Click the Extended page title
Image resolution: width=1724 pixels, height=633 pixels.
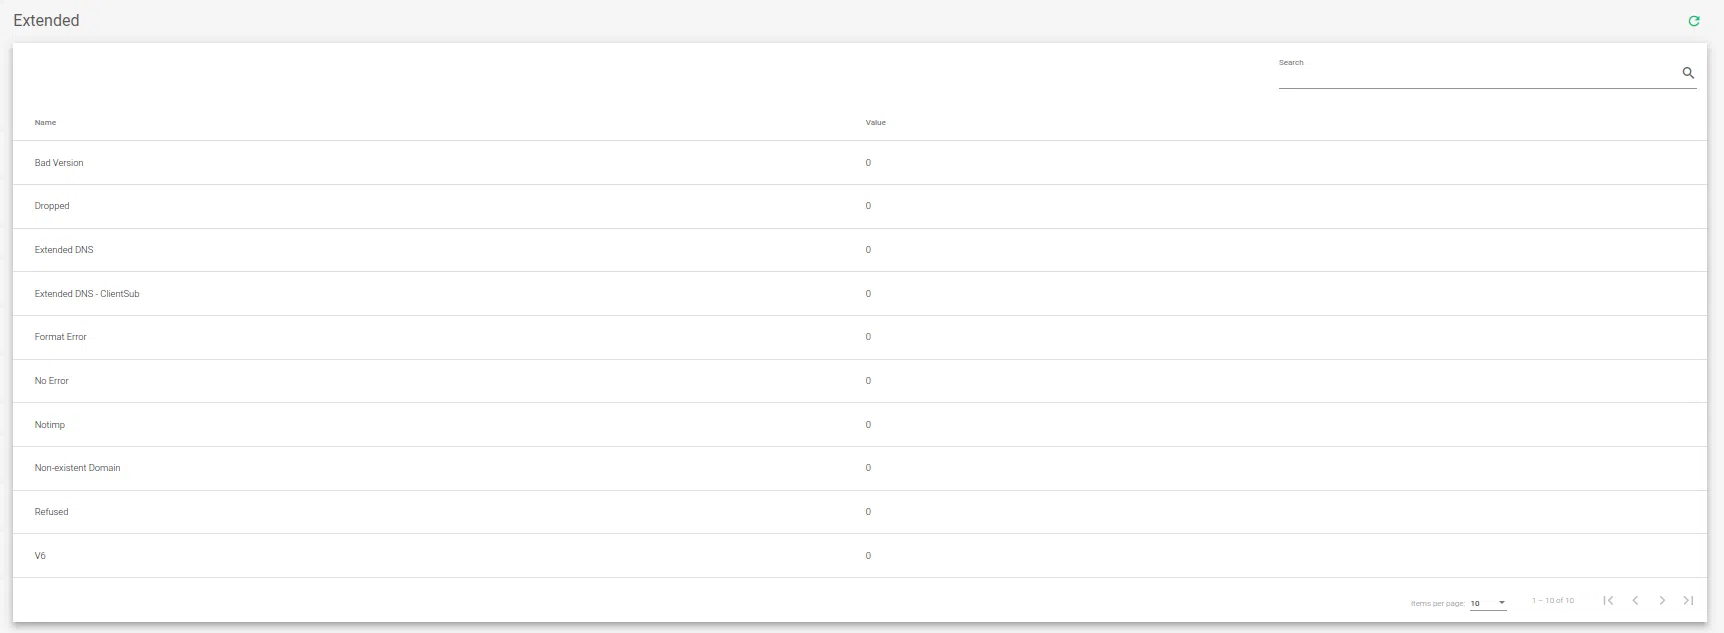[46, 20]
